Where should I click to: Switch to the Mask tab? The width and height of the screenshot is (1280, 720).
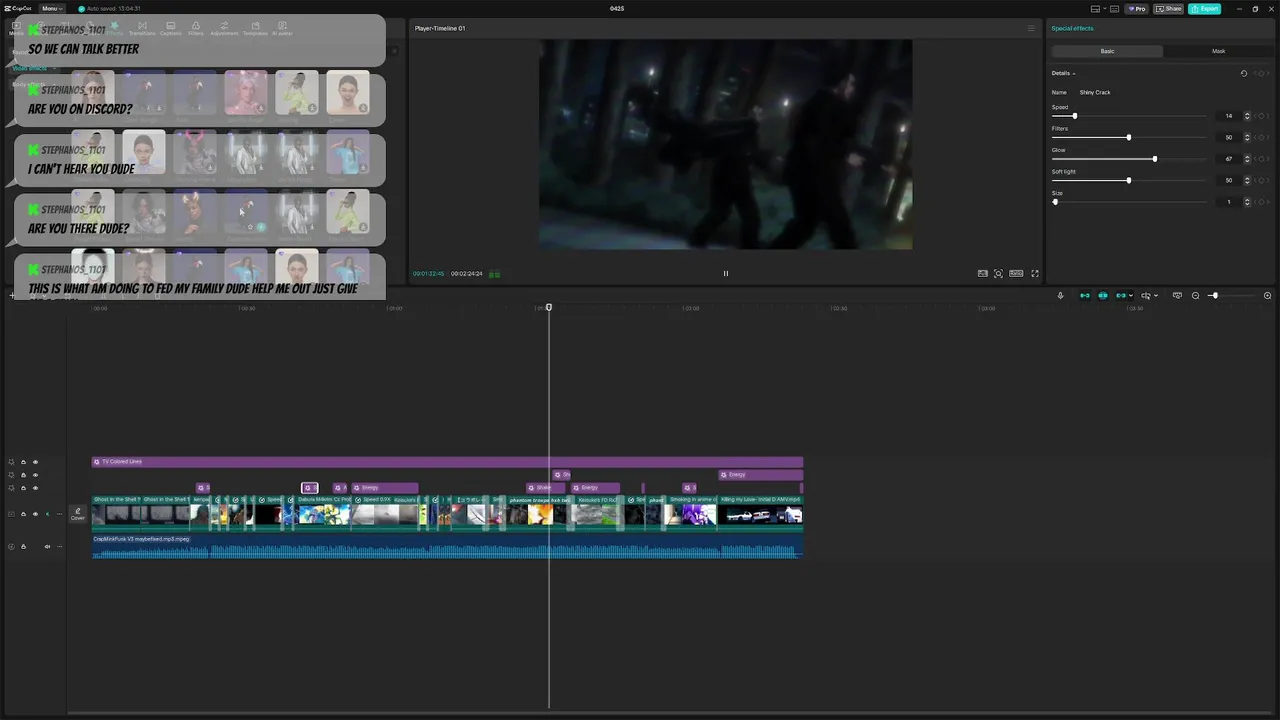1218,51
